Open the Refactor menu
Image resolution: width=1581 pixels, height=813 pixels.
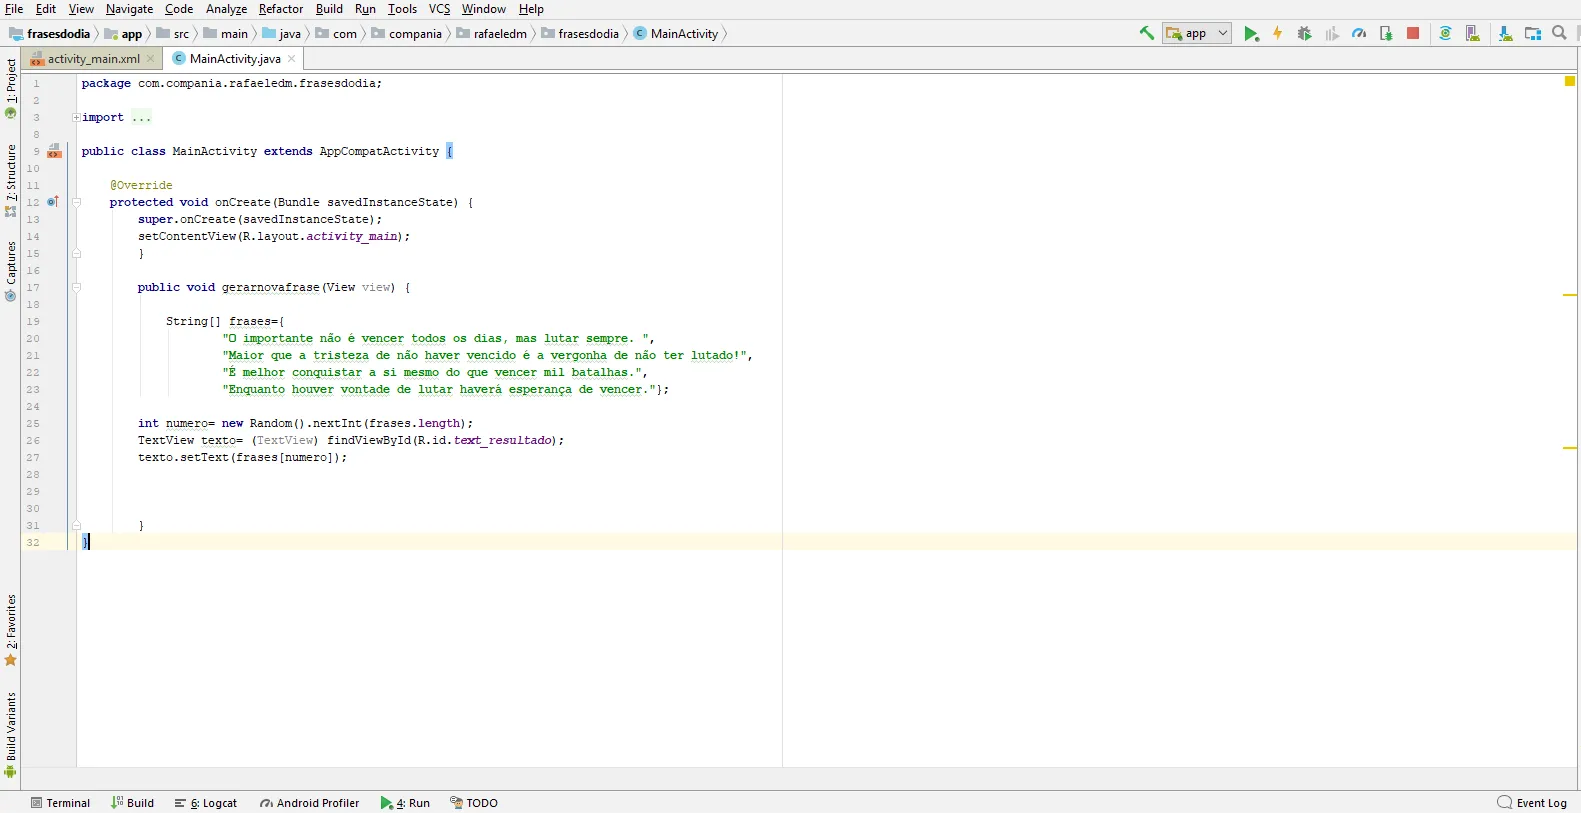[x=281, y=9]
